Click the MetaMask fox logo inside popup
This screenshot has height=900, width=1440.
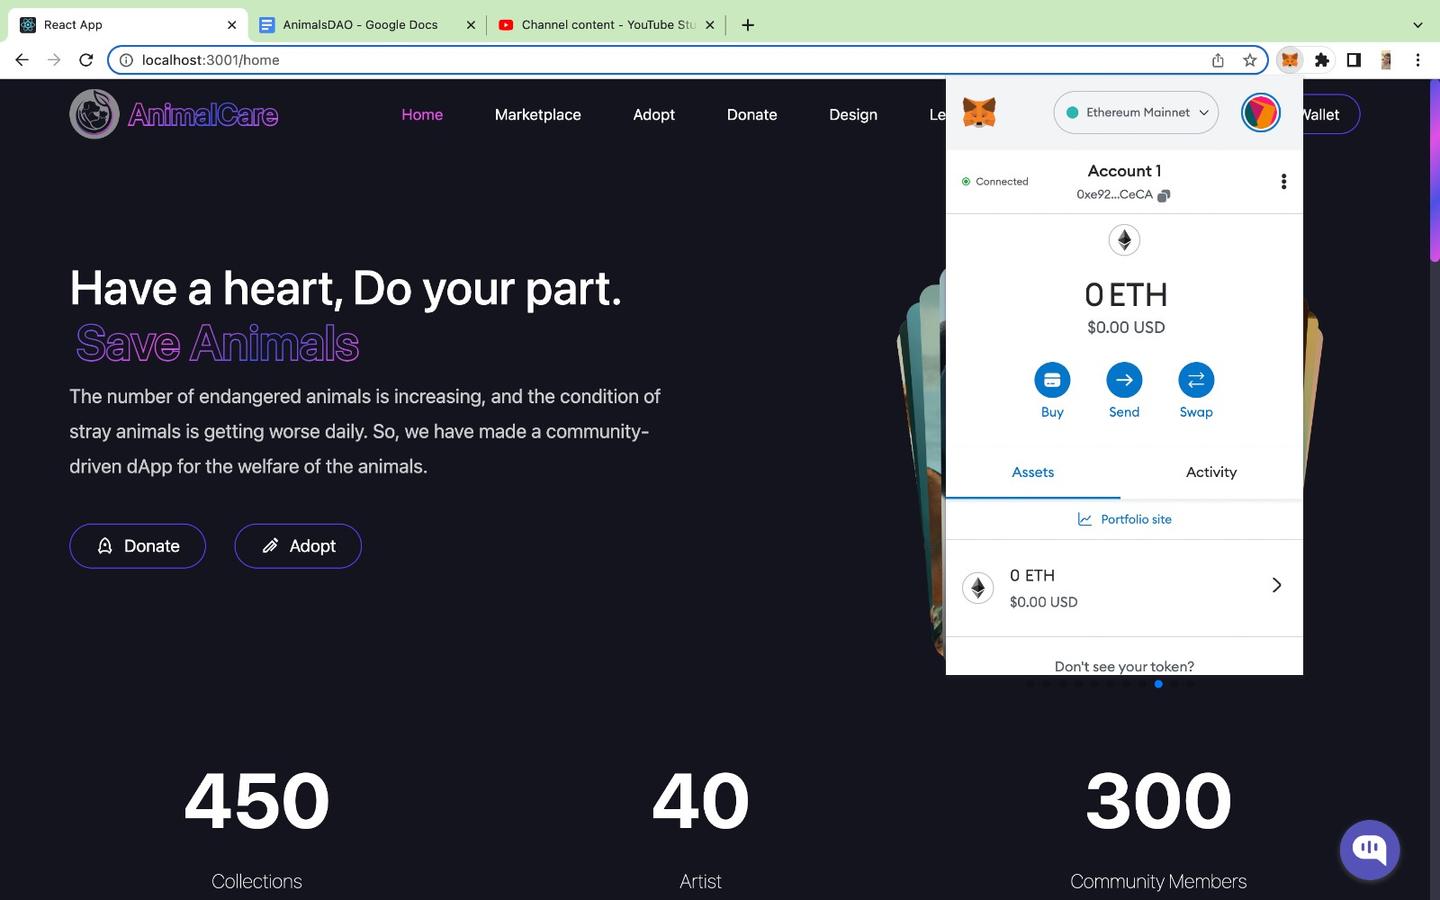click(x=979, y=112)
